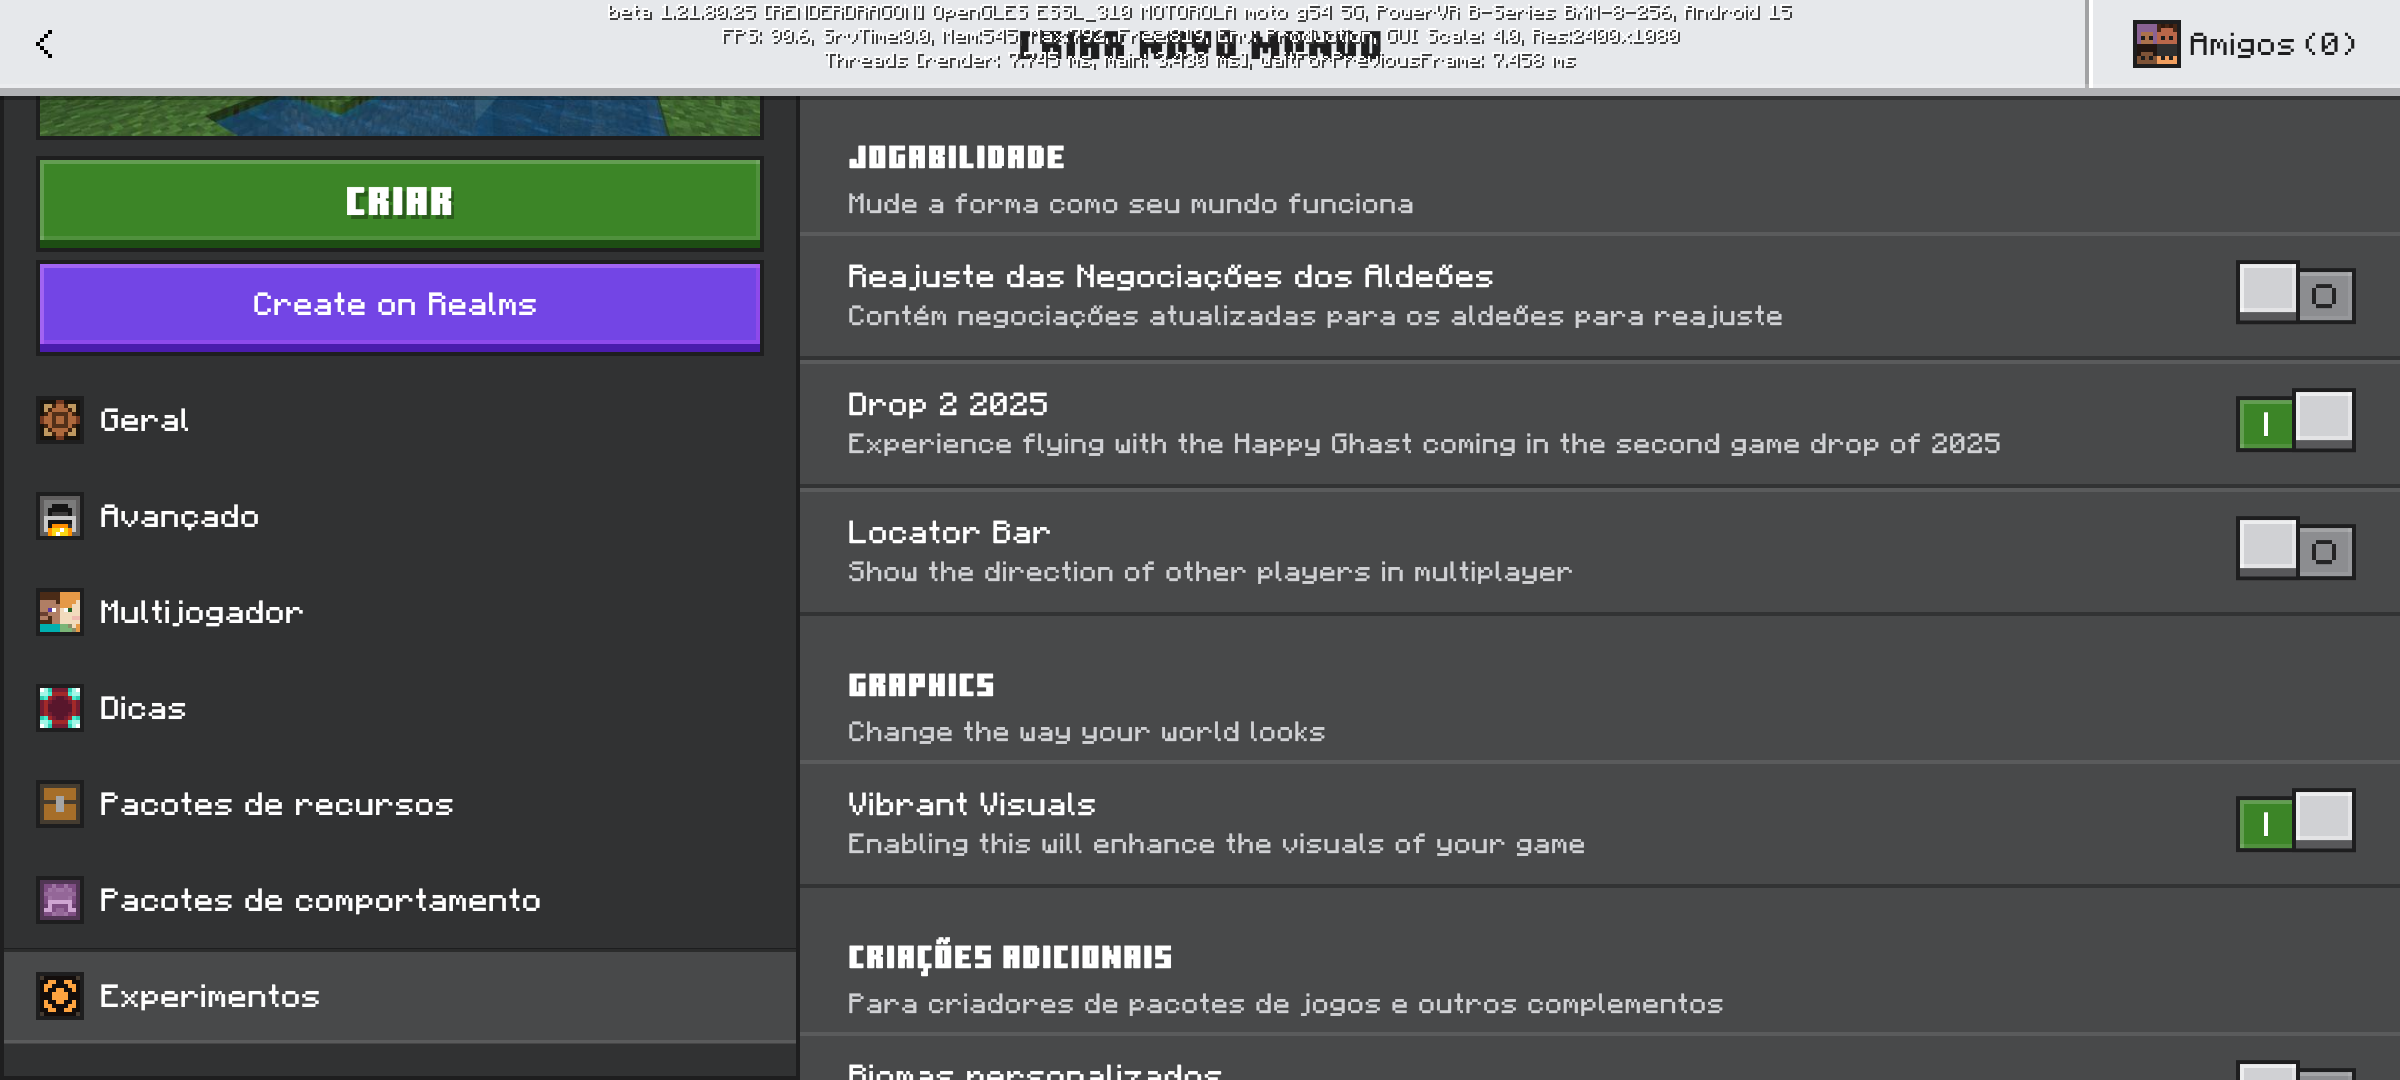The width and height of the screenshot is (2400, 1080).
Task: Toggle Biomas personalizados at the bottom
Action: point(2295,1070)
